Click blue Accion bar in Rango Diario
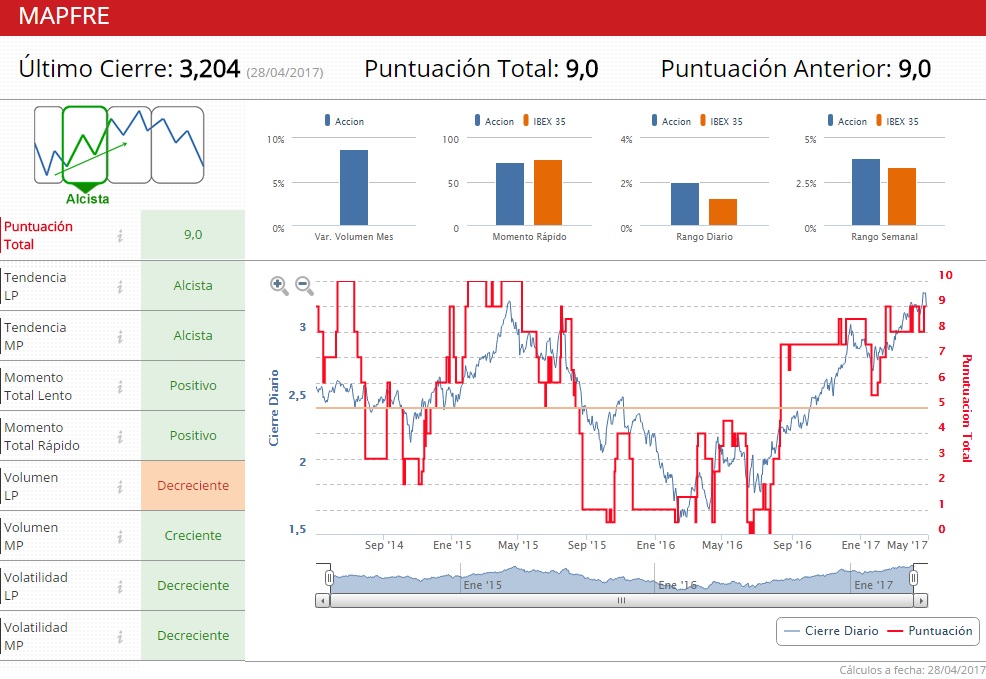The width and height of the screenshot is (986, 679). (685, 204)
